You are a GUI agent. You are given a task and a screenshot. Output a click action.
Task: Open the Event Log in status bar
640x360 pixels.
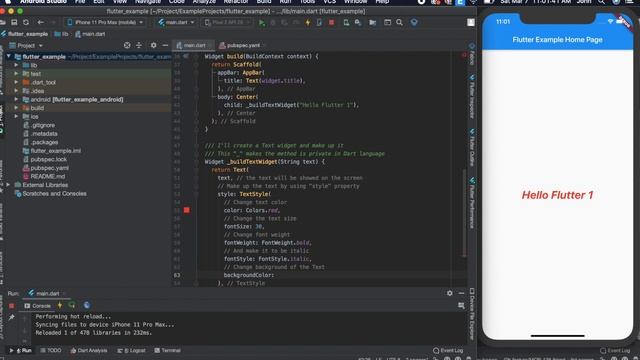448,350
